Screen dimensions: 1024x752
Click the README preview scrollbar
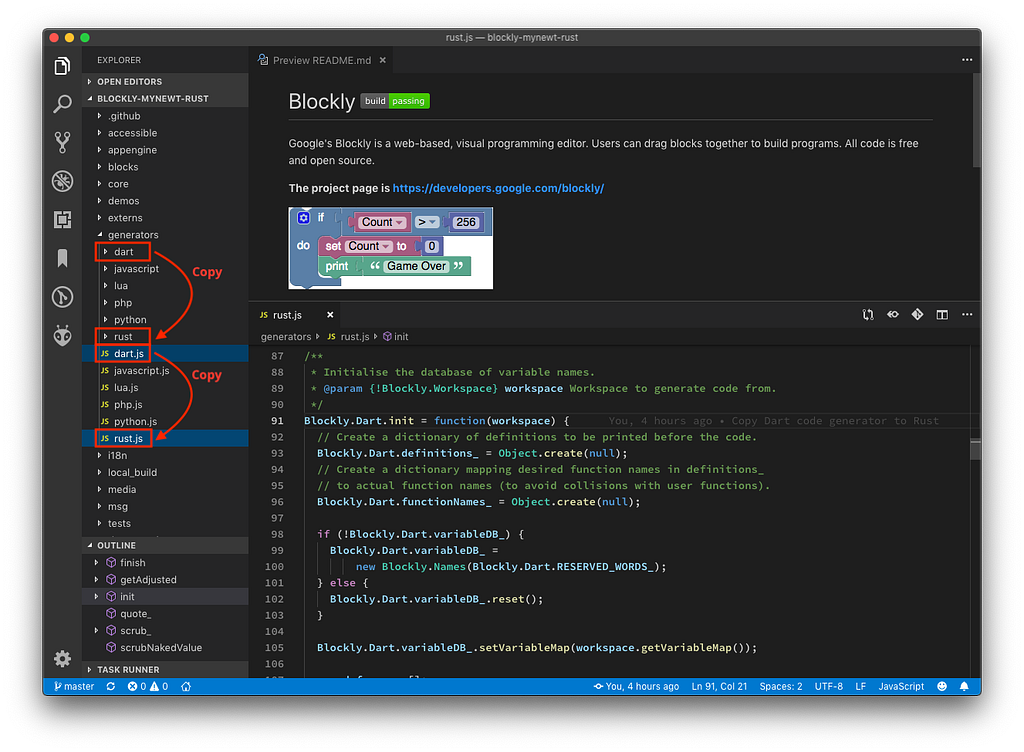[x=976, y=121]
